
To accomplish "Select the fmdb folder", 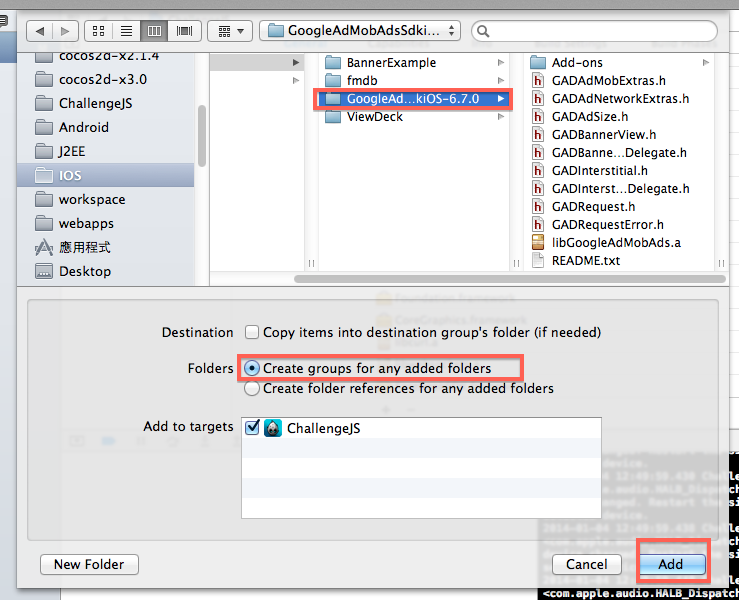I will point(414,81).
